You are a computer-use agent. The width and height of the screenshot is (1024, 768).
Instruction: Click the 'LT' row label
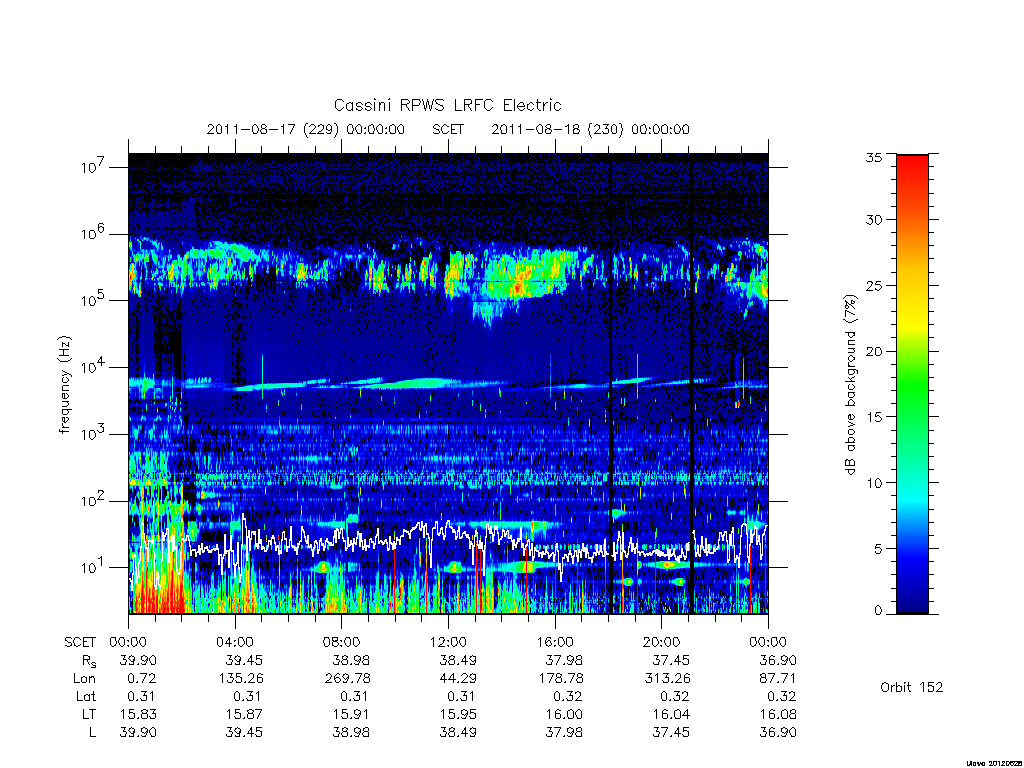(89, 714)
